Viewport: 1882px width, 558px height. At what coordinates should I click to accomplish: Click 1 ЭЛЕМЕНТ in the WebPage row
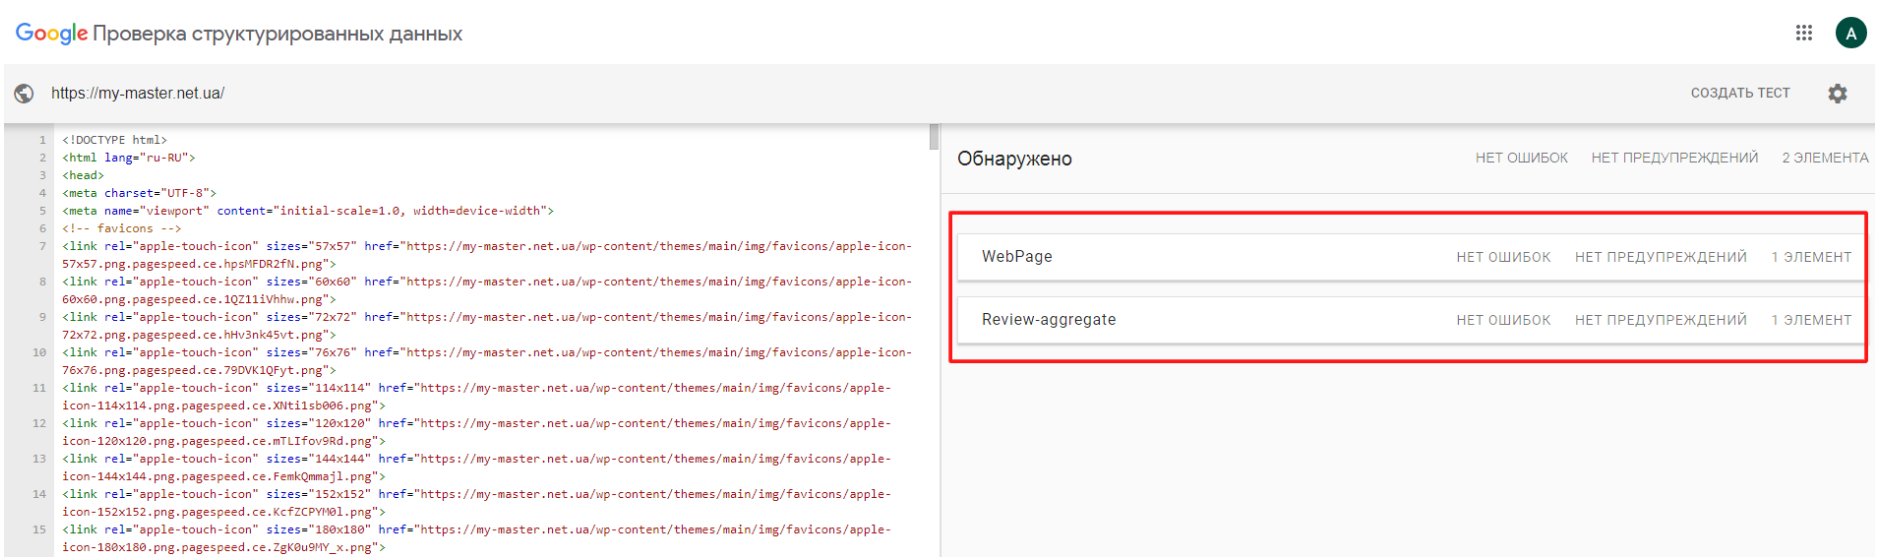1811,257
